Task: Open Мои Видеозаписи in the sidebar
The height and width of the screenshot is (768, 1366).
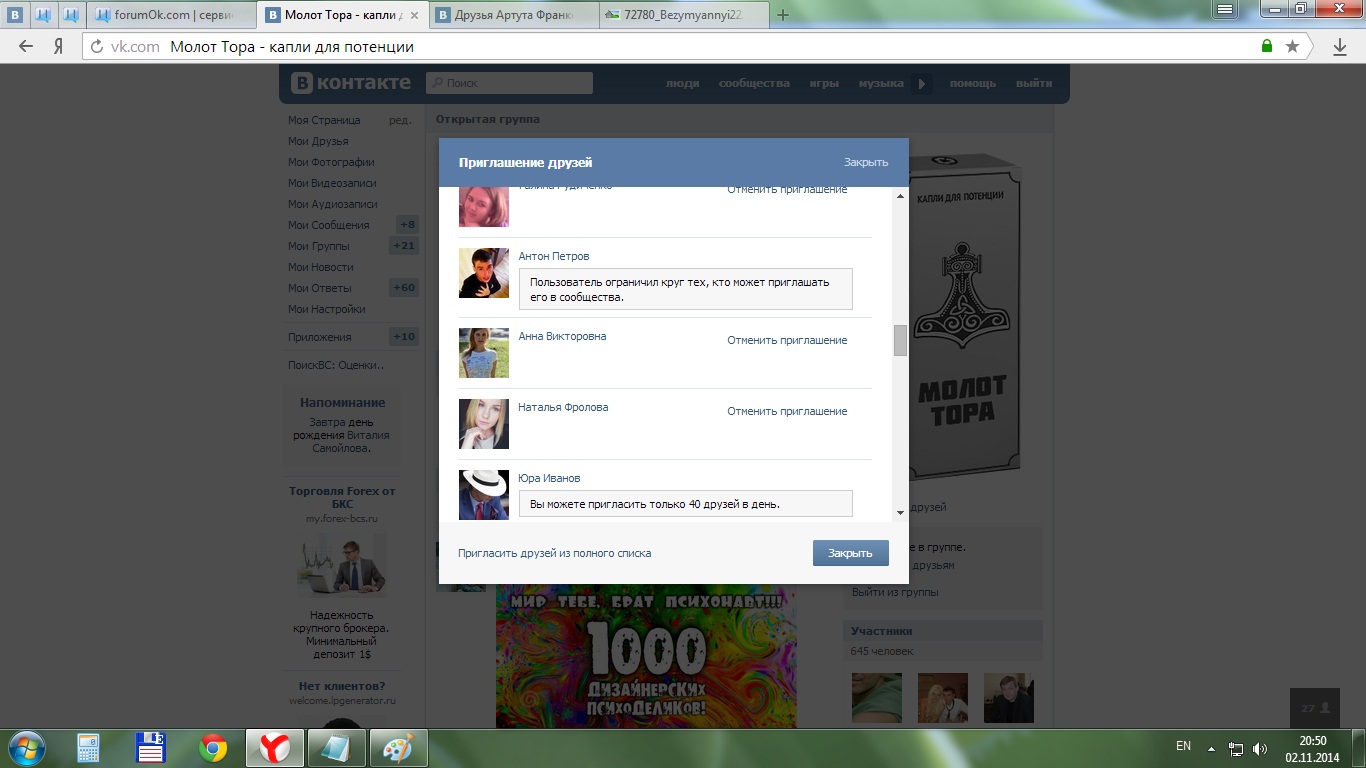Action: coord(333,183)
